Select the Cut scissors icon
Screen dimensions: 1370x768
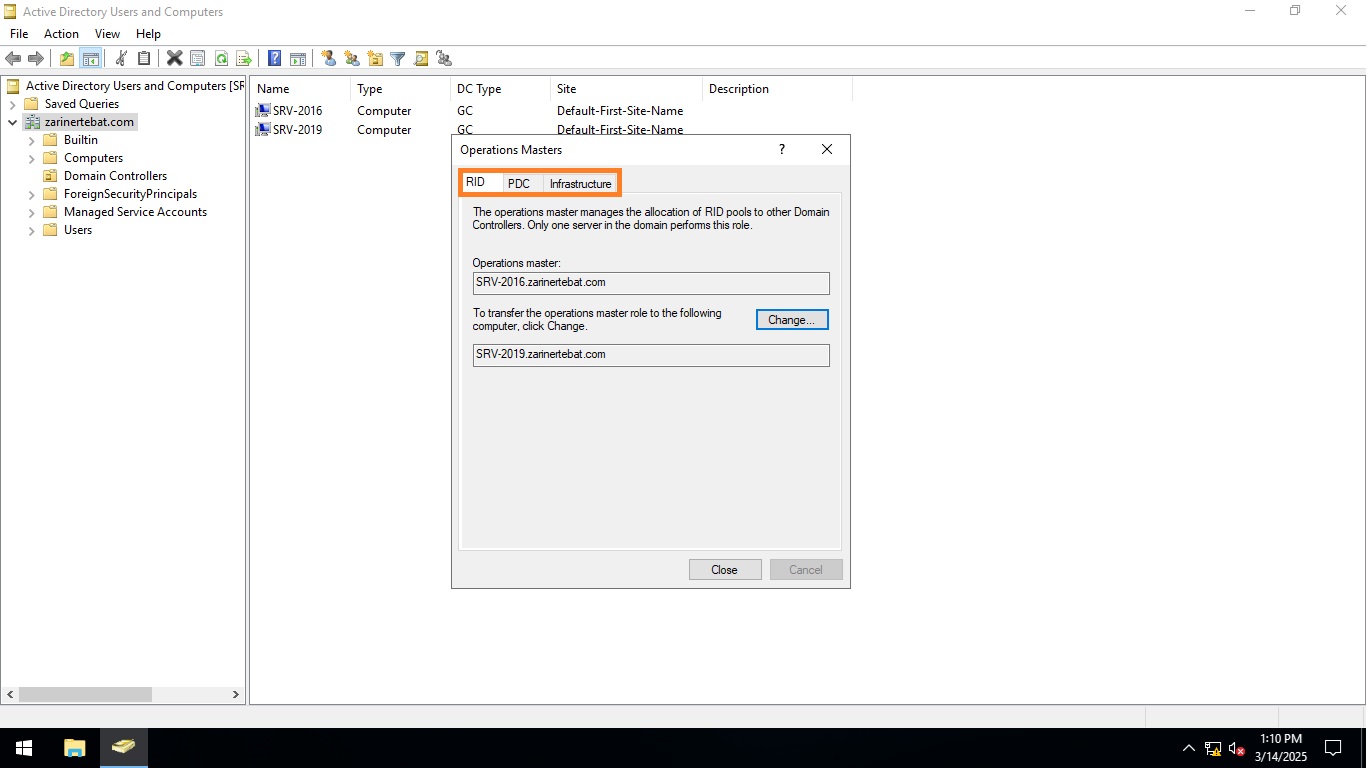coord(121,59)
